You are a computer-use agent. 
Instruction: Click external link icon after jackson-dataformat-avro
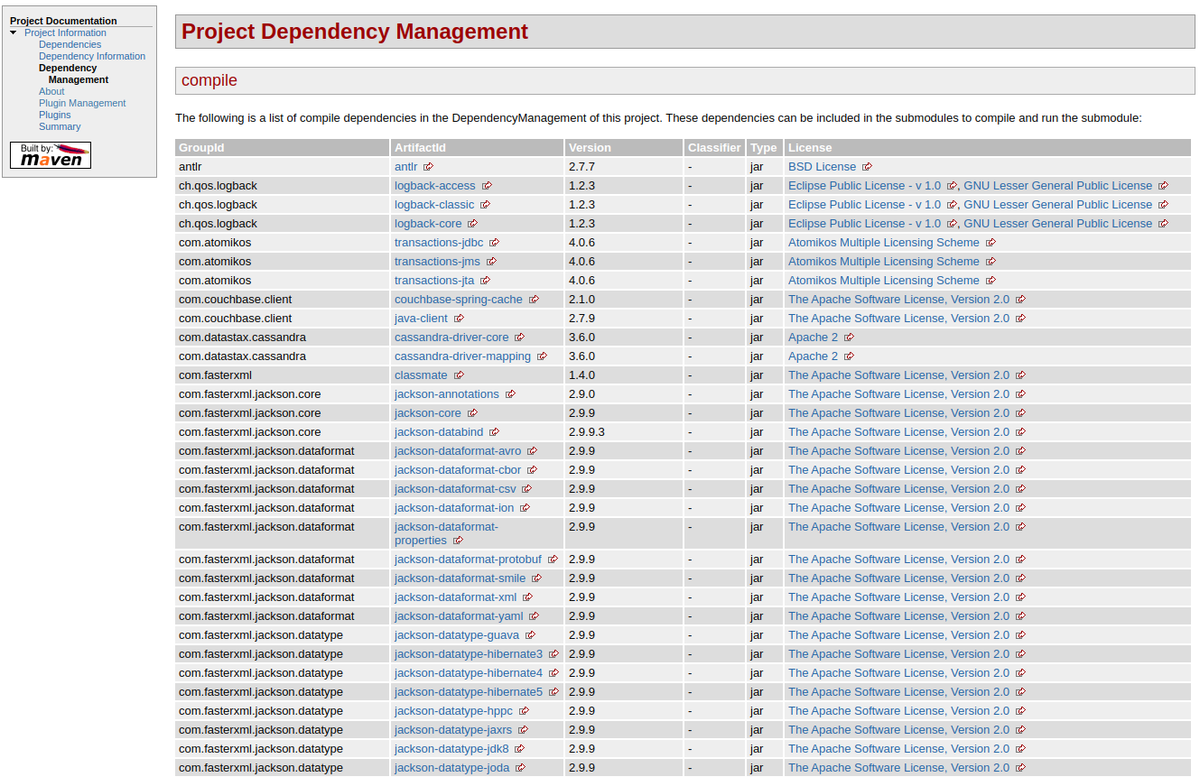[532, 452]
